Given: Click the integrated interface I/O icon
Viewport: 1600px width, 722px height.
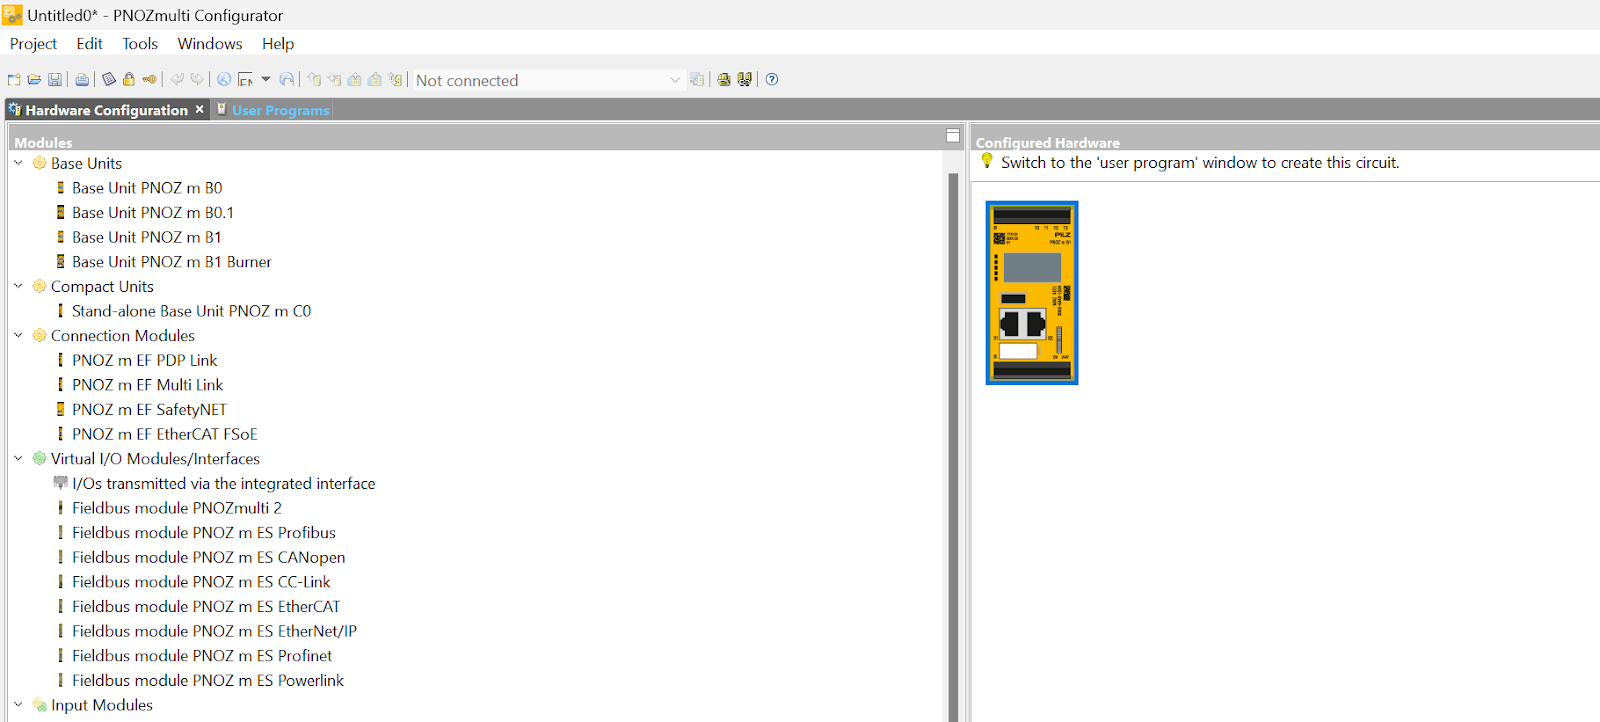Looking at the screenshot, I should [60, 483].
